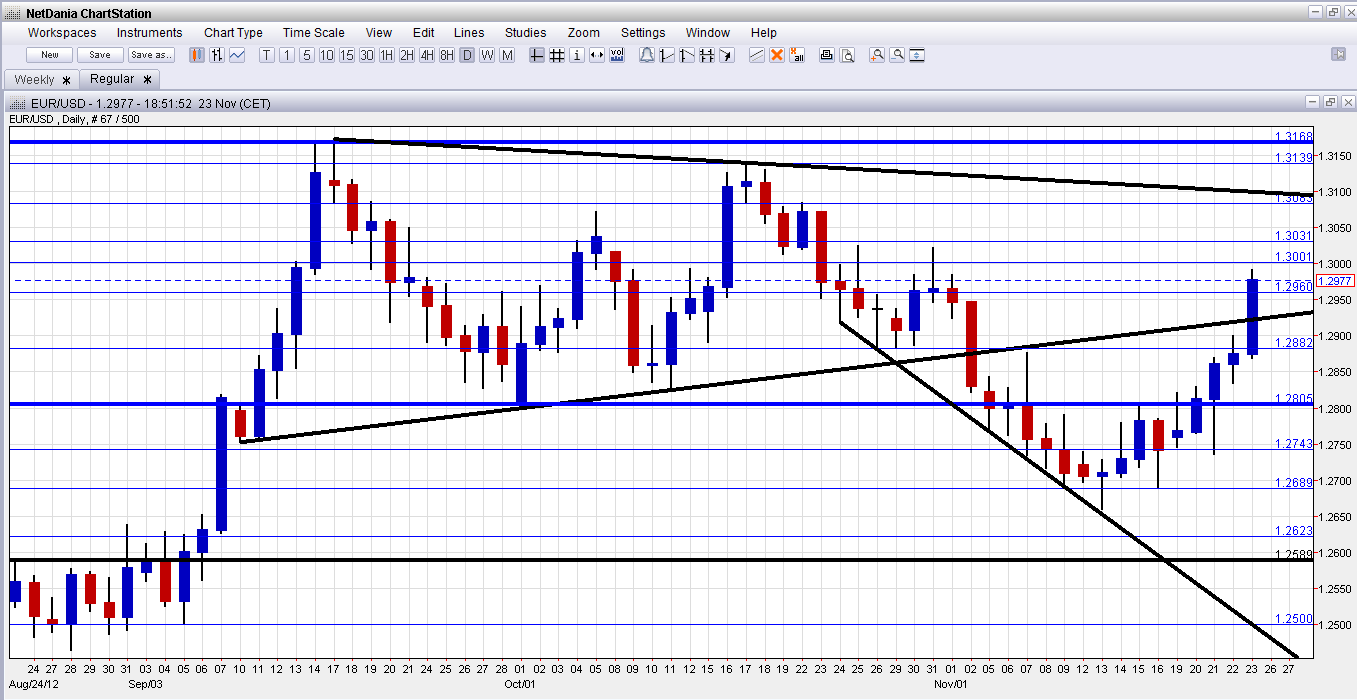Select the 4H timeframe button

click(427, 55)
